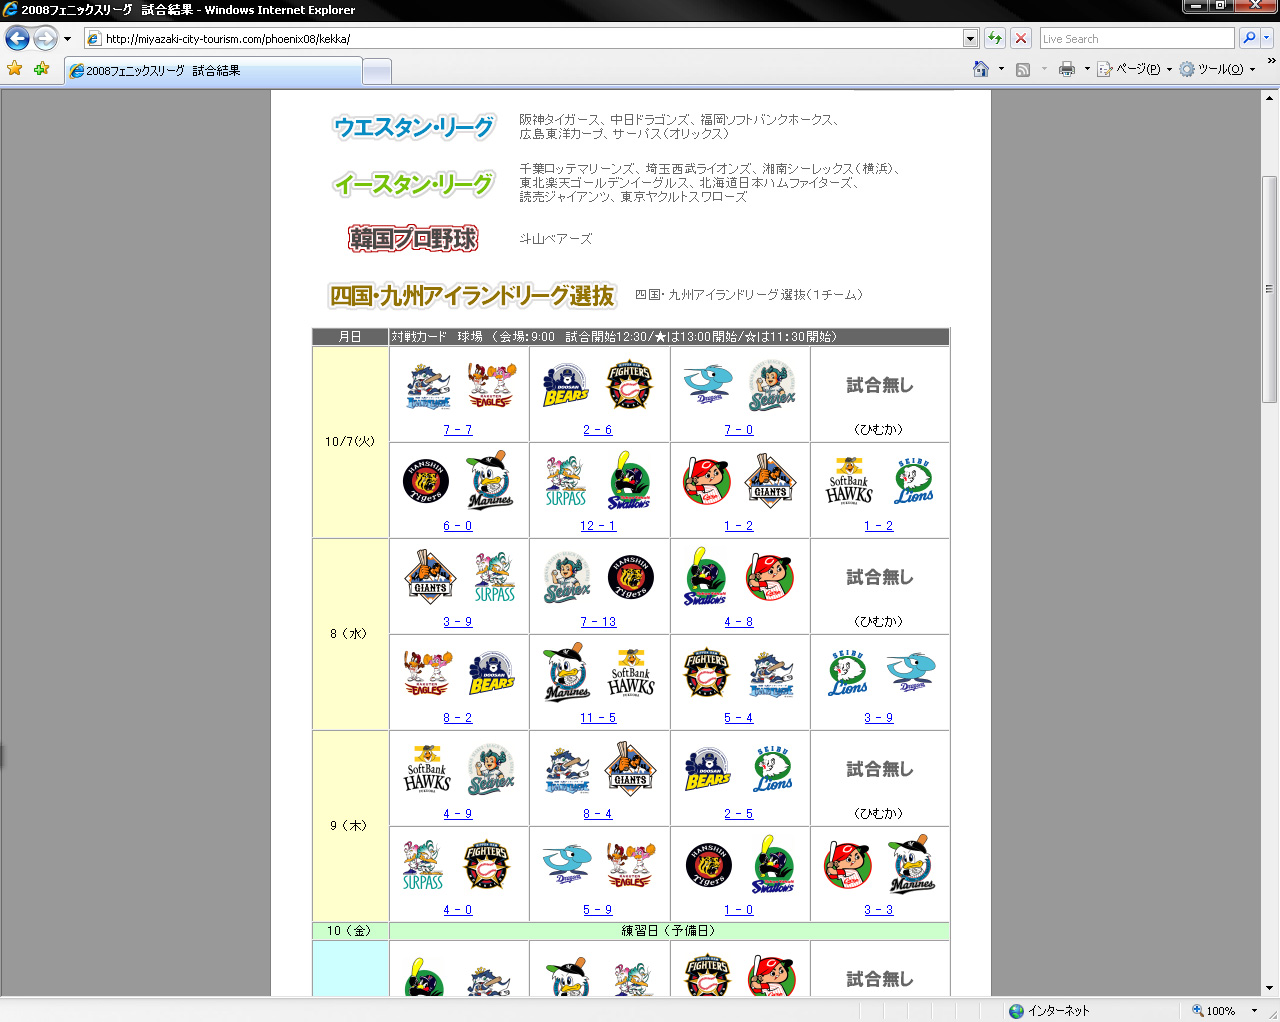This screenshot has width=1280, height=1022.
Task: Click the SoftBank Hawks logo in the 10/7 row
Action: [x=849, y=482]
